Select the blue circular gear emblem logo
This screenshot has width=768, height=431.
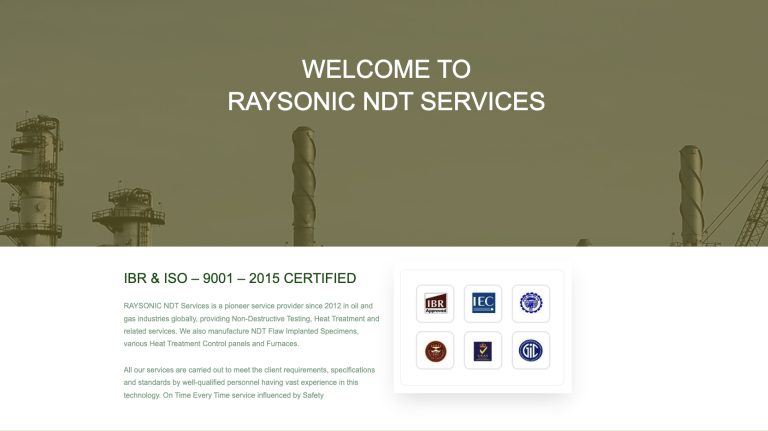coord(531,303)
